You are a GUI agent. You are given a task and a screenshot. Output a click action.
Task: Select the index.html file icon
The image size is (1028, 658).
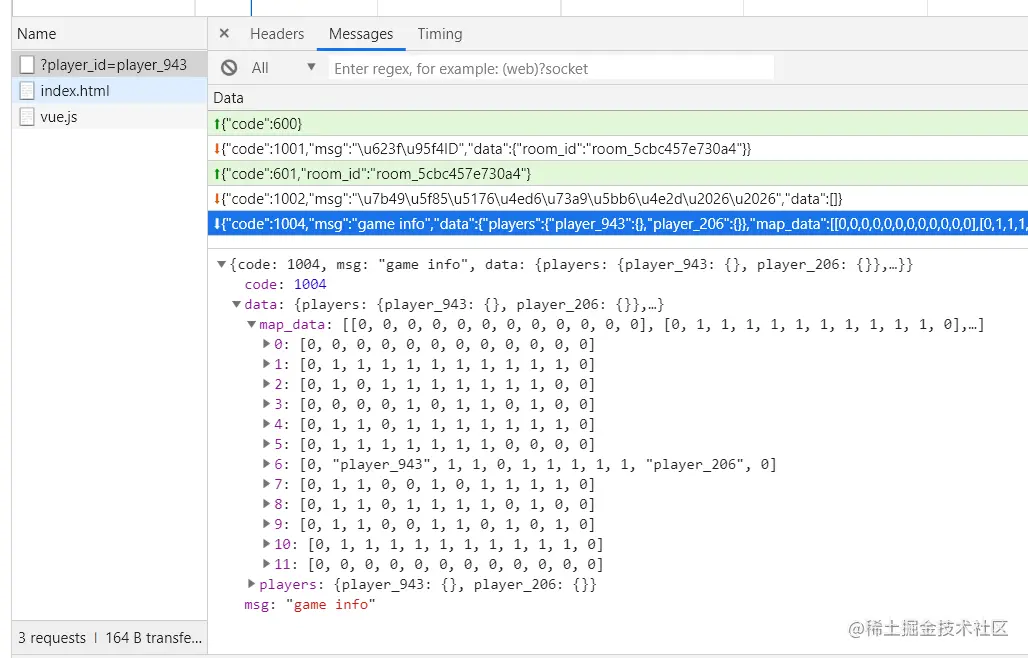[27, 91]
